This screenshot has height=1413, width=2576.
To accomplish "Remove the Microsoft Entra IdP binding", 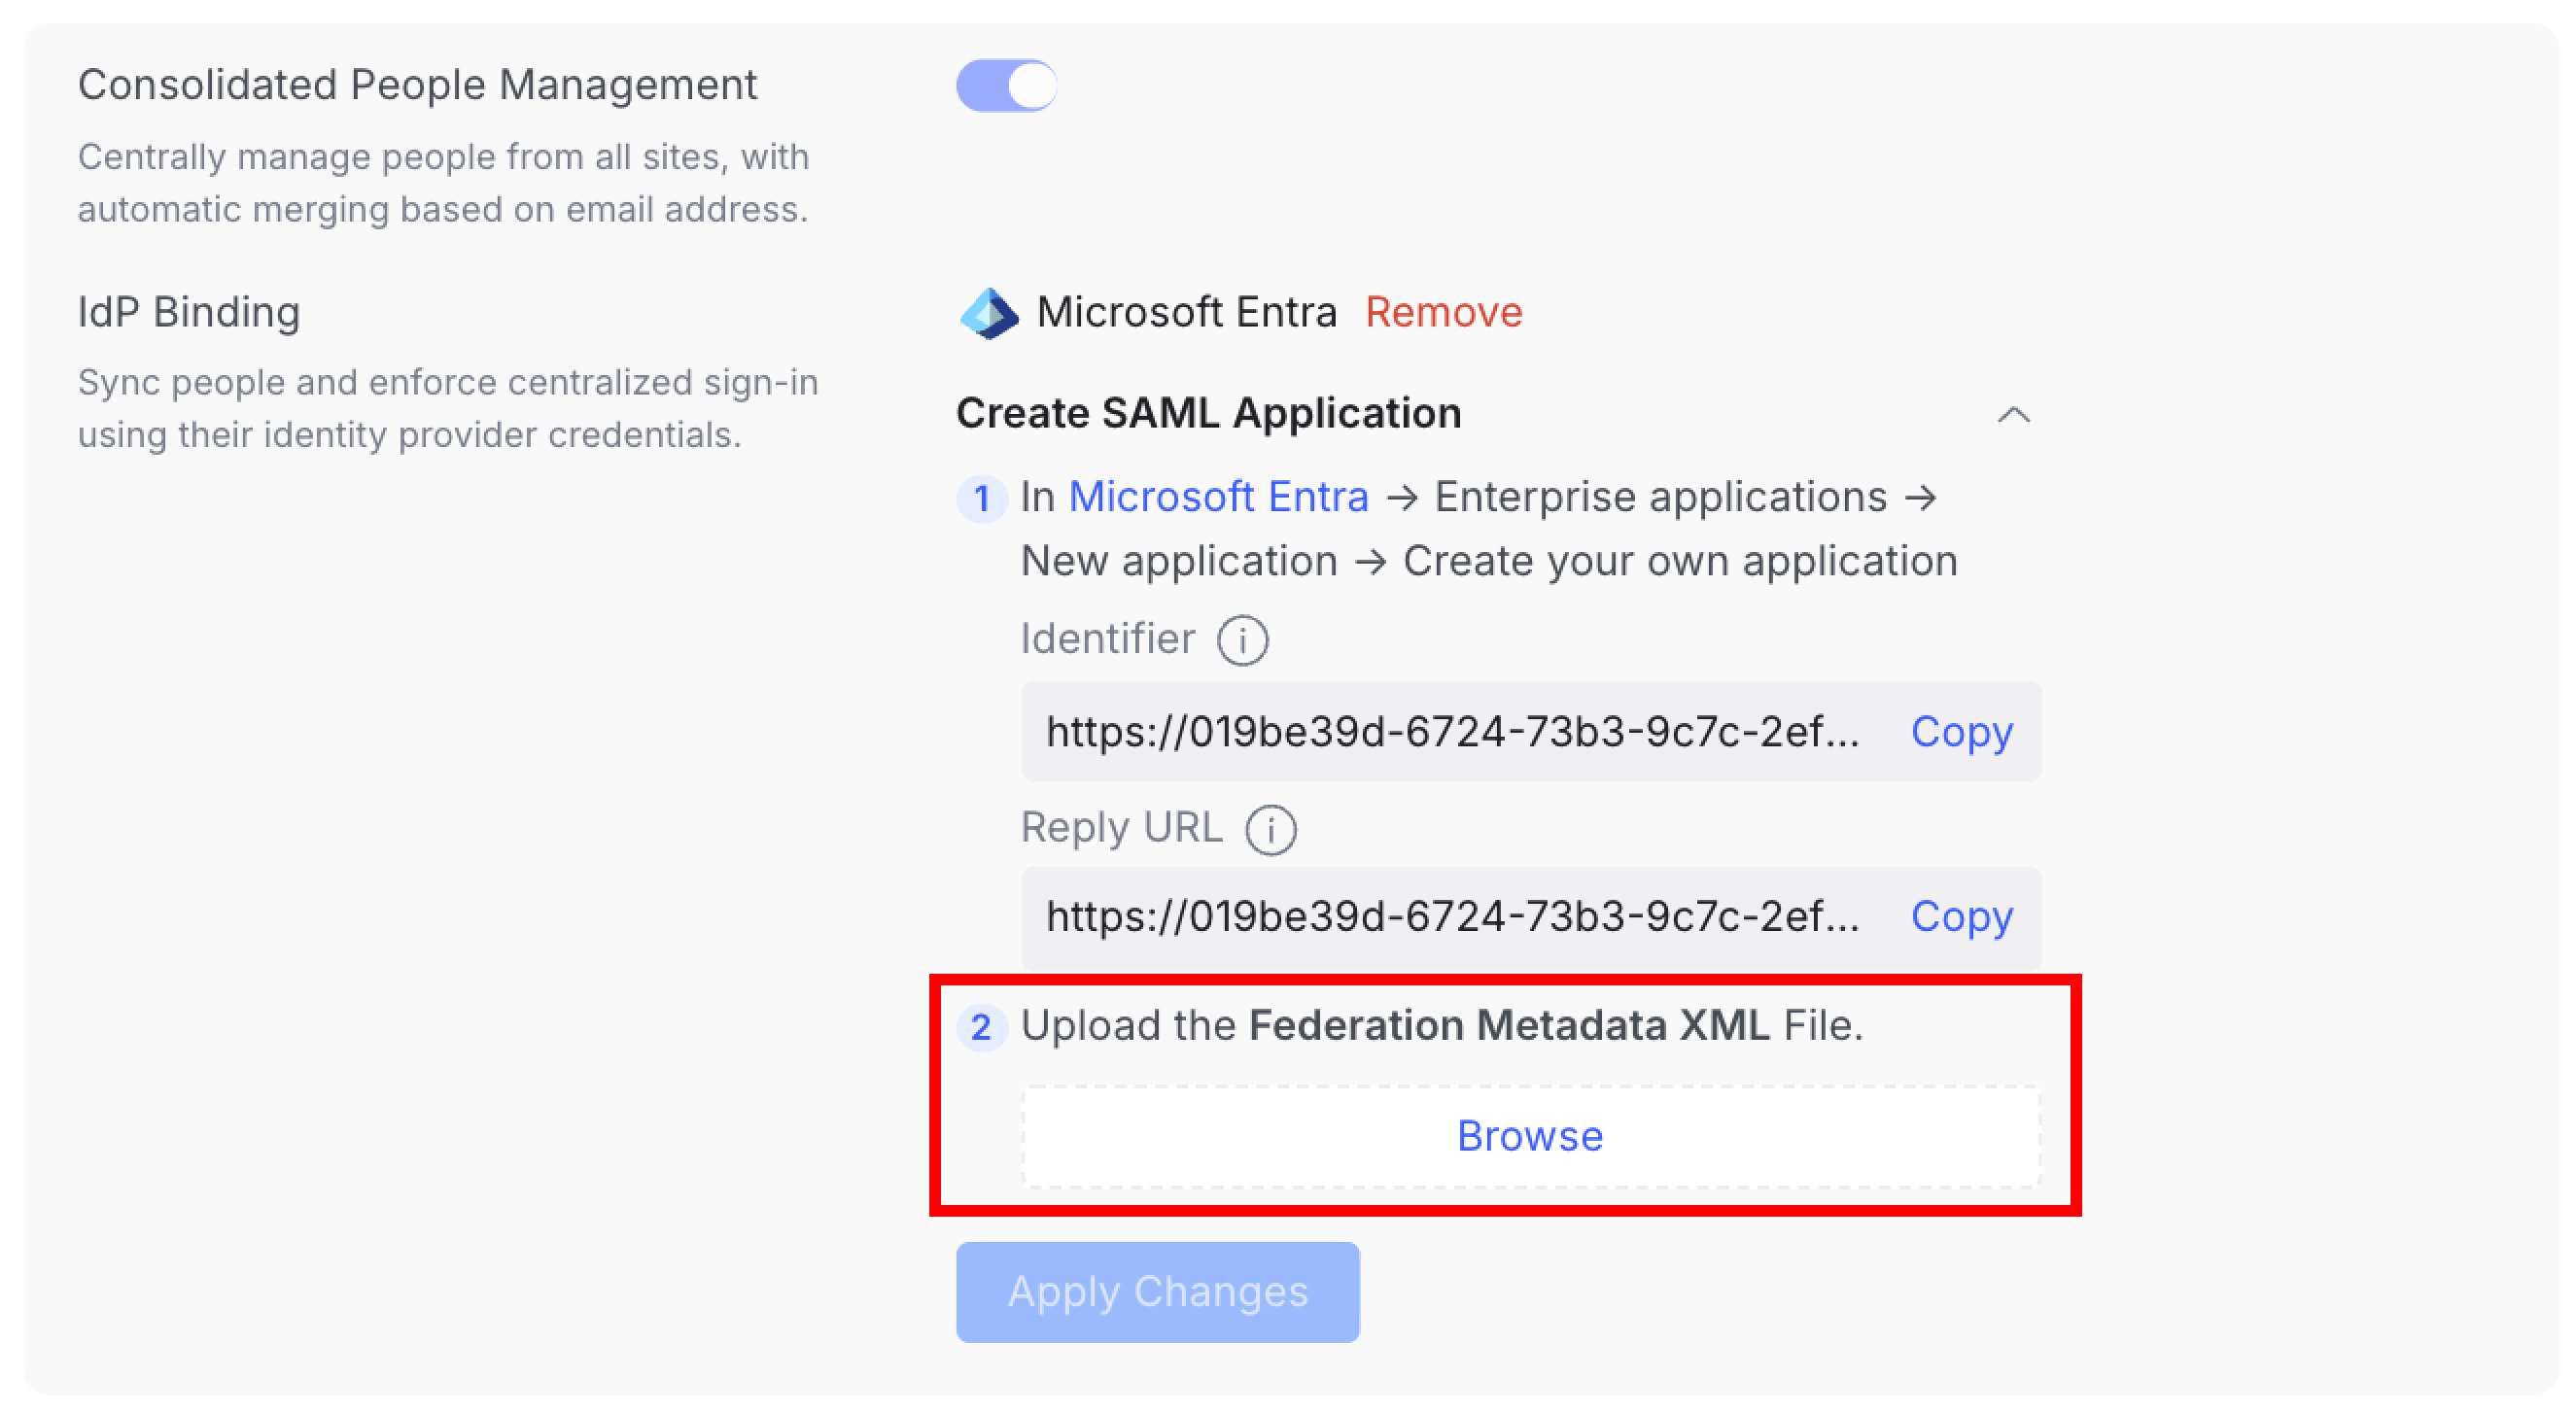I will 1443,313.
